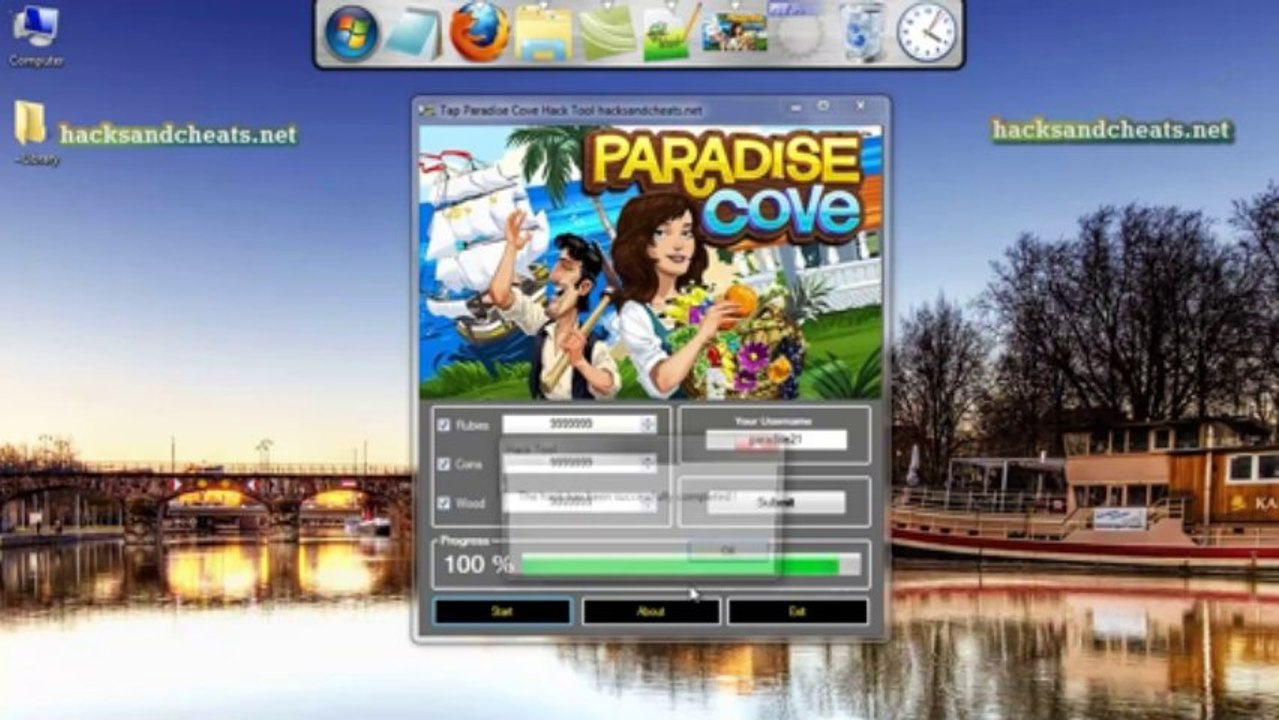
Task: Click the Exit button
Action: click(797, 611)
